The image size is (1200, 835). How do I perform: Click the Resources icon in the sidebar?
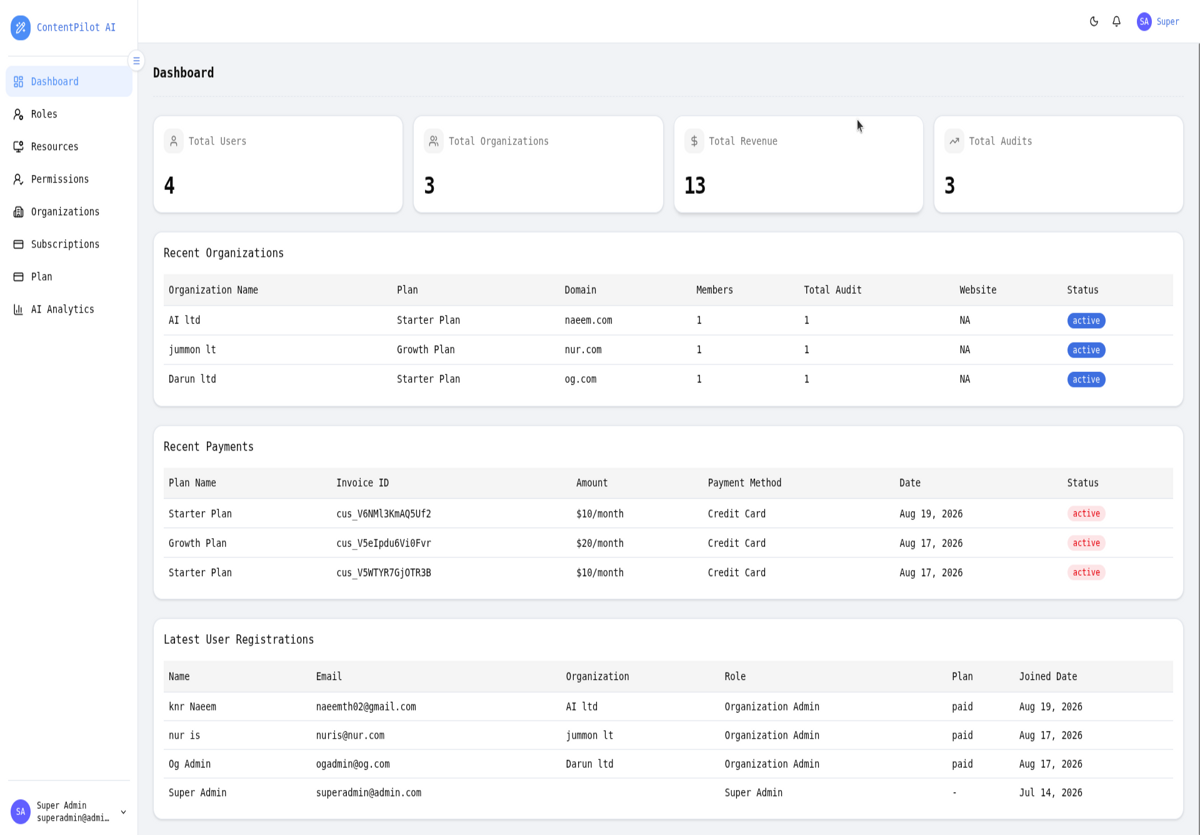18,147
